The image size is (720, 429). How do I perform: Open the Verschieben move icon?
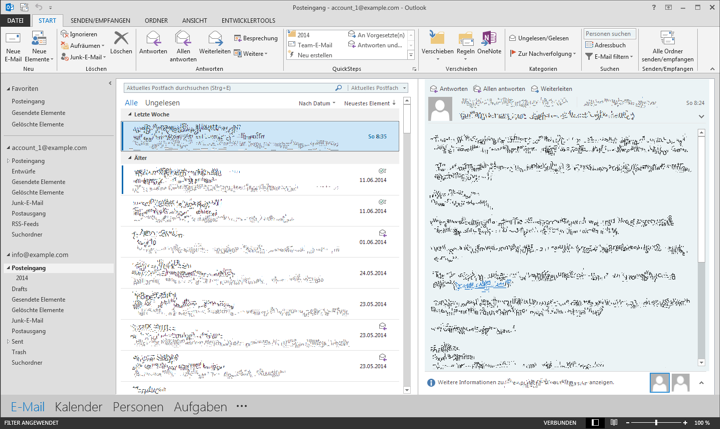(x=437, y=38)
